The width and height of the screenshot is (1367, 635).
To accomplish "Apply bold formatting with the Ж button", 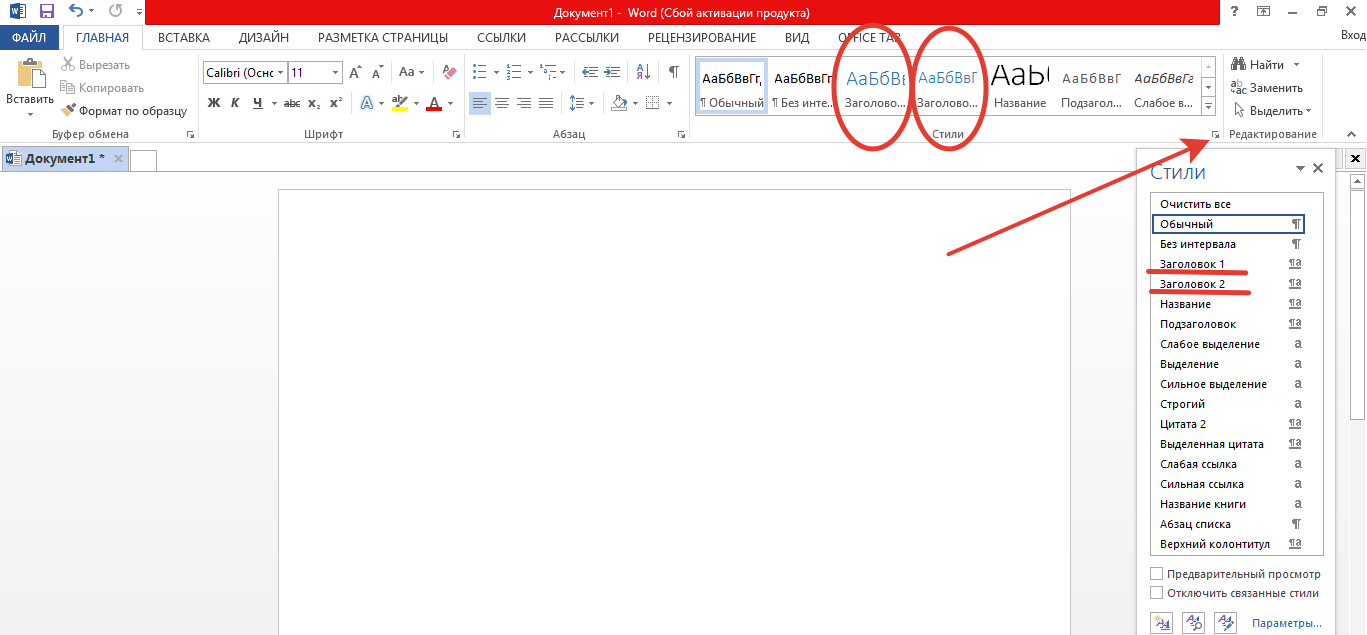I will coord(214,103).
